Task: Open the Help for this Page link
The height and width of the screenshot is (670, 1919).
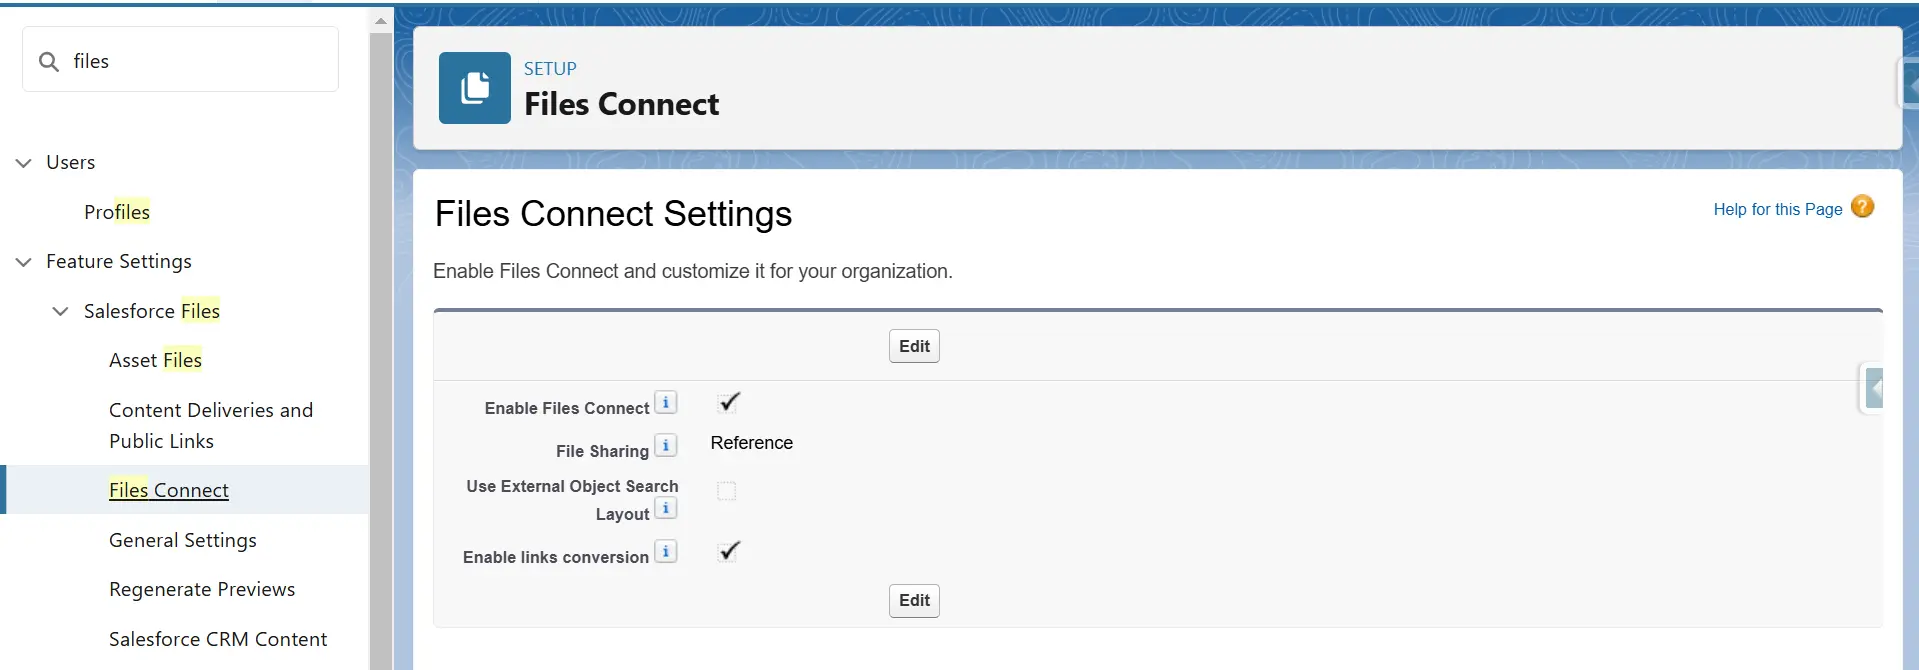Action: point(1777,209)
